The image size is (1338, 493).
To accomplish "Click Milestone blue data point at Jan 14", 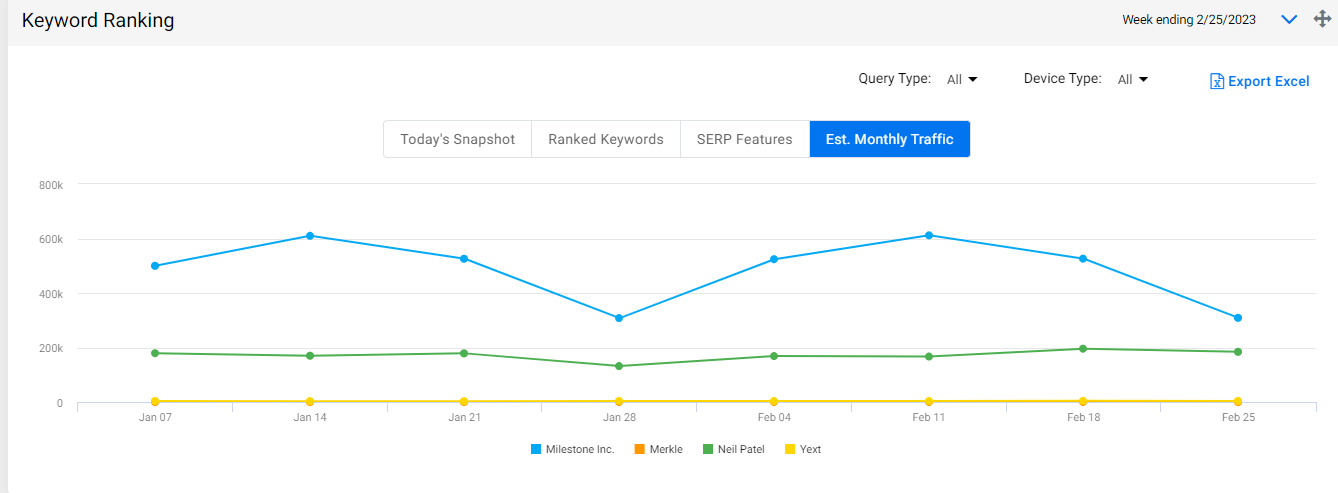I will 310,236.
